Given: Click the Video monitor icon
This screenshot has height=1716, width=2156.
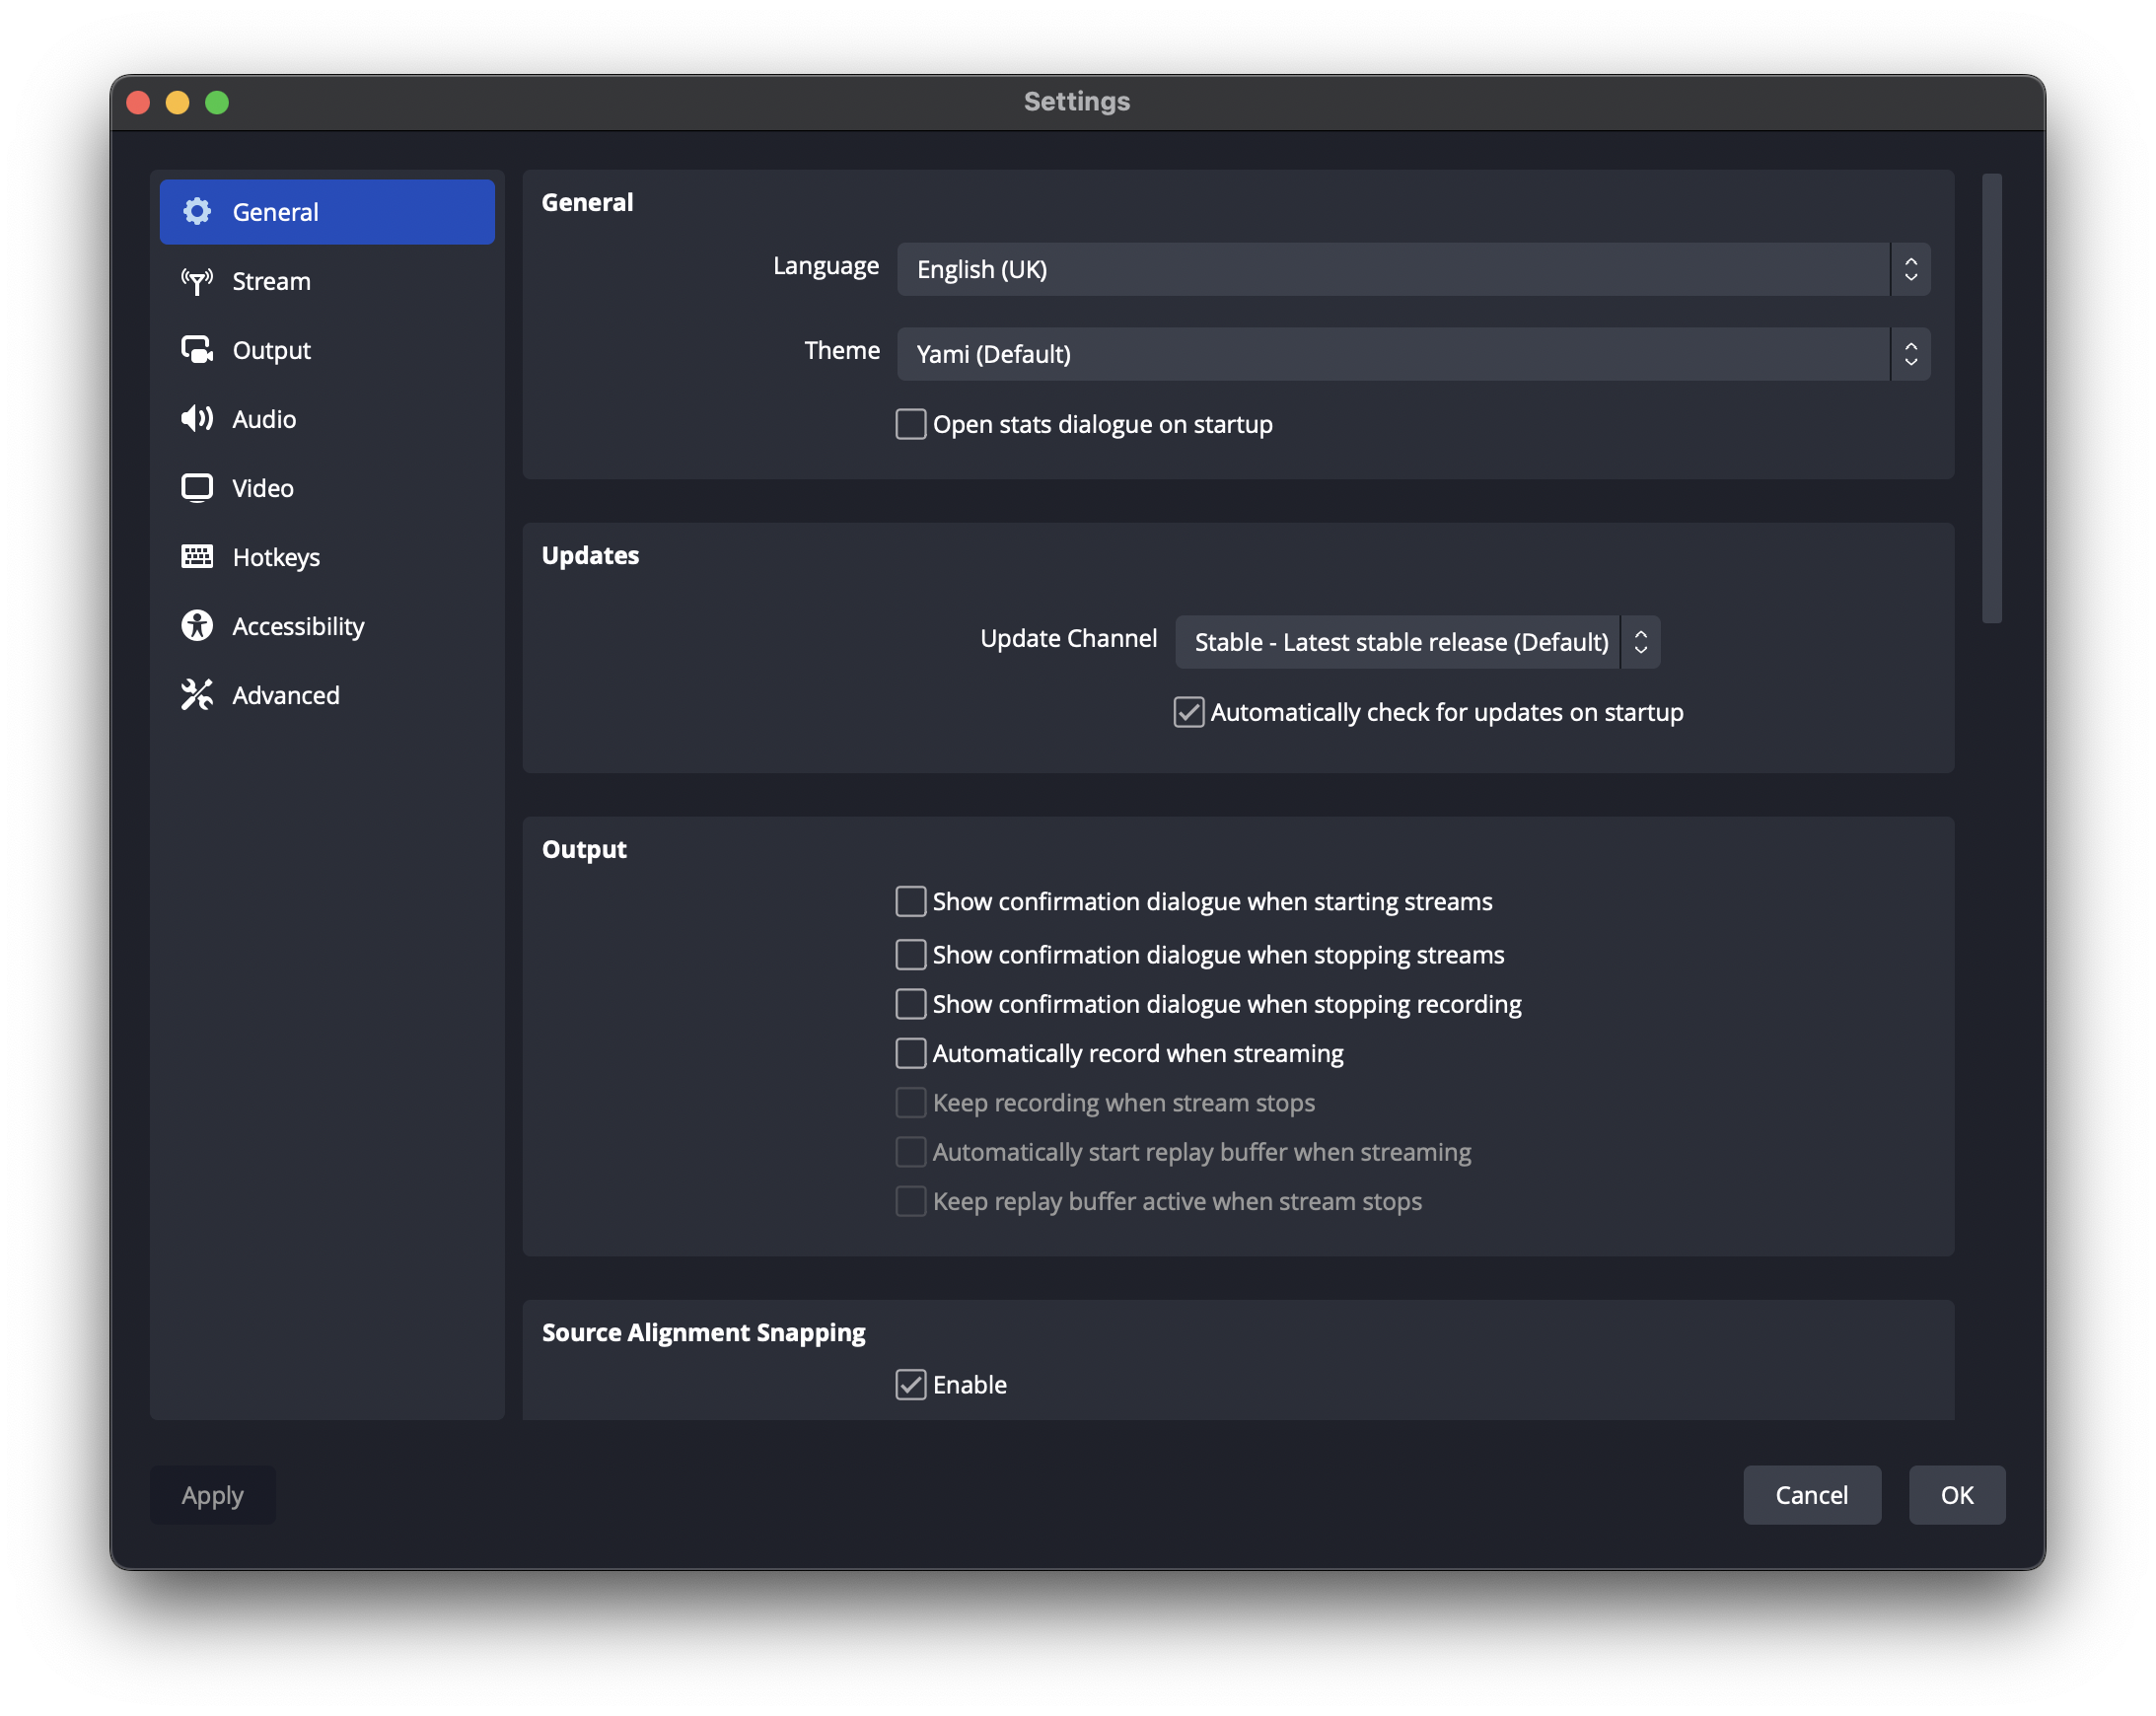Looking at the screenshot, I should click(x=197, y=488).
